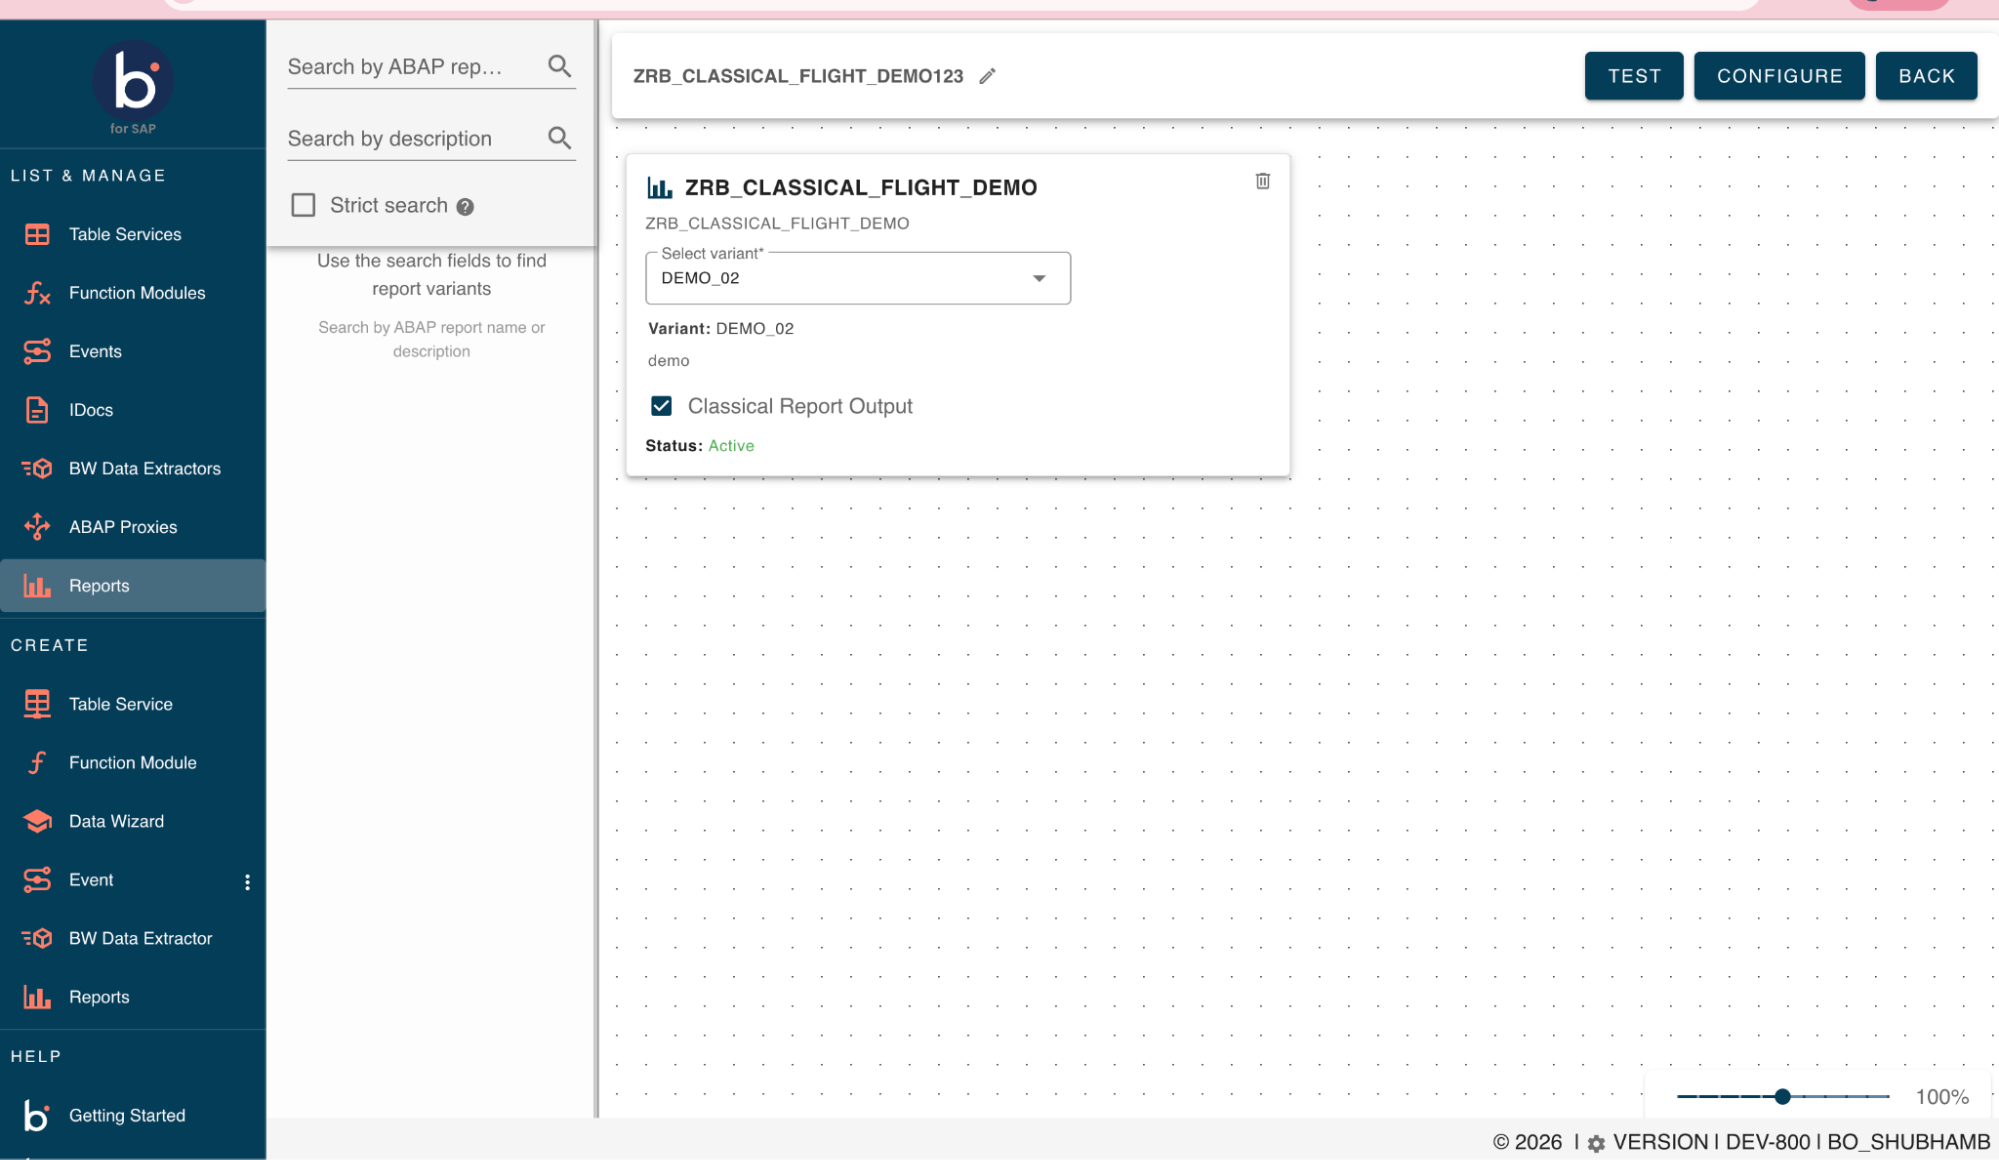This screenshot has width=1999, height=1160.
Task: Click the Table Services grid icon
Action: tap(37, 234)
